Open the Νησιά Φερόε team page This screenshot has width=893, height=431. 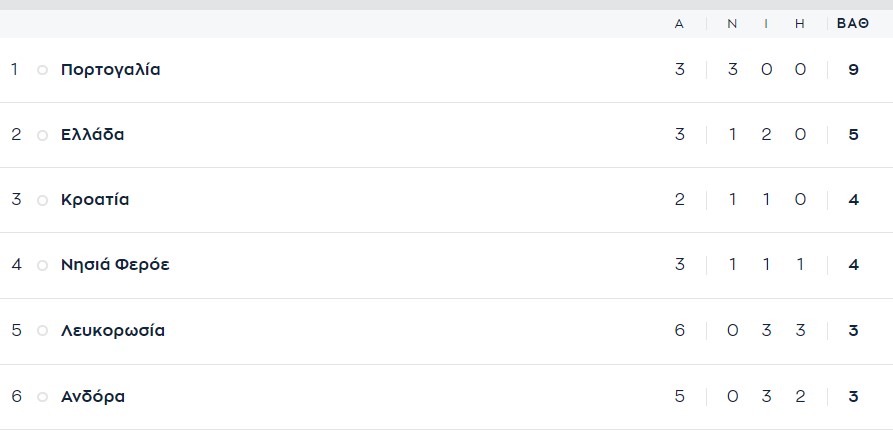[x=115, y=266]
